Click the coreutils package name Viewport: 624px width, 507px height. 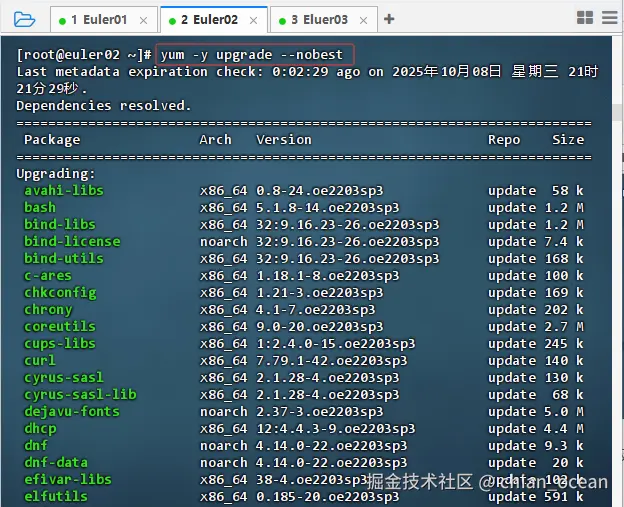(60, 326)
